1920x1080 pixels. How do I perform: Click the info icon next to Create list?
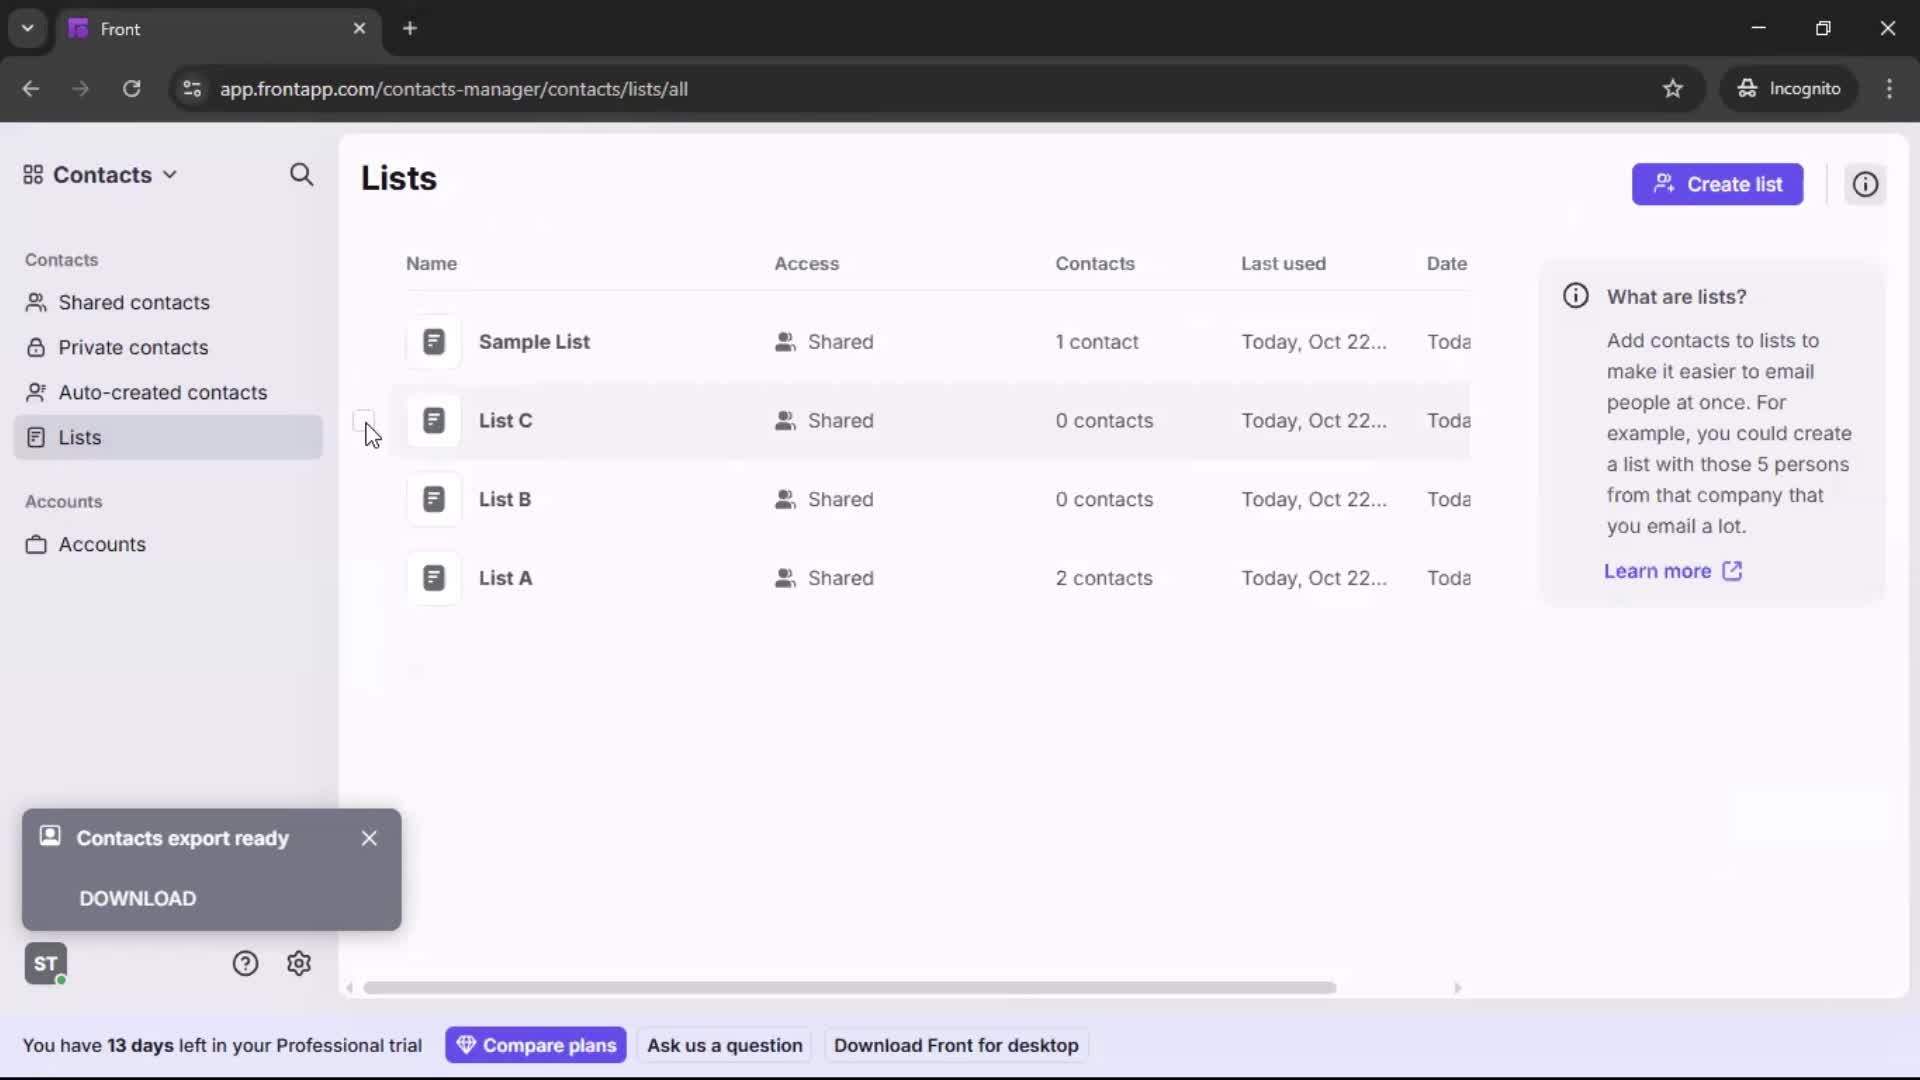click(x=1865, y=184)
